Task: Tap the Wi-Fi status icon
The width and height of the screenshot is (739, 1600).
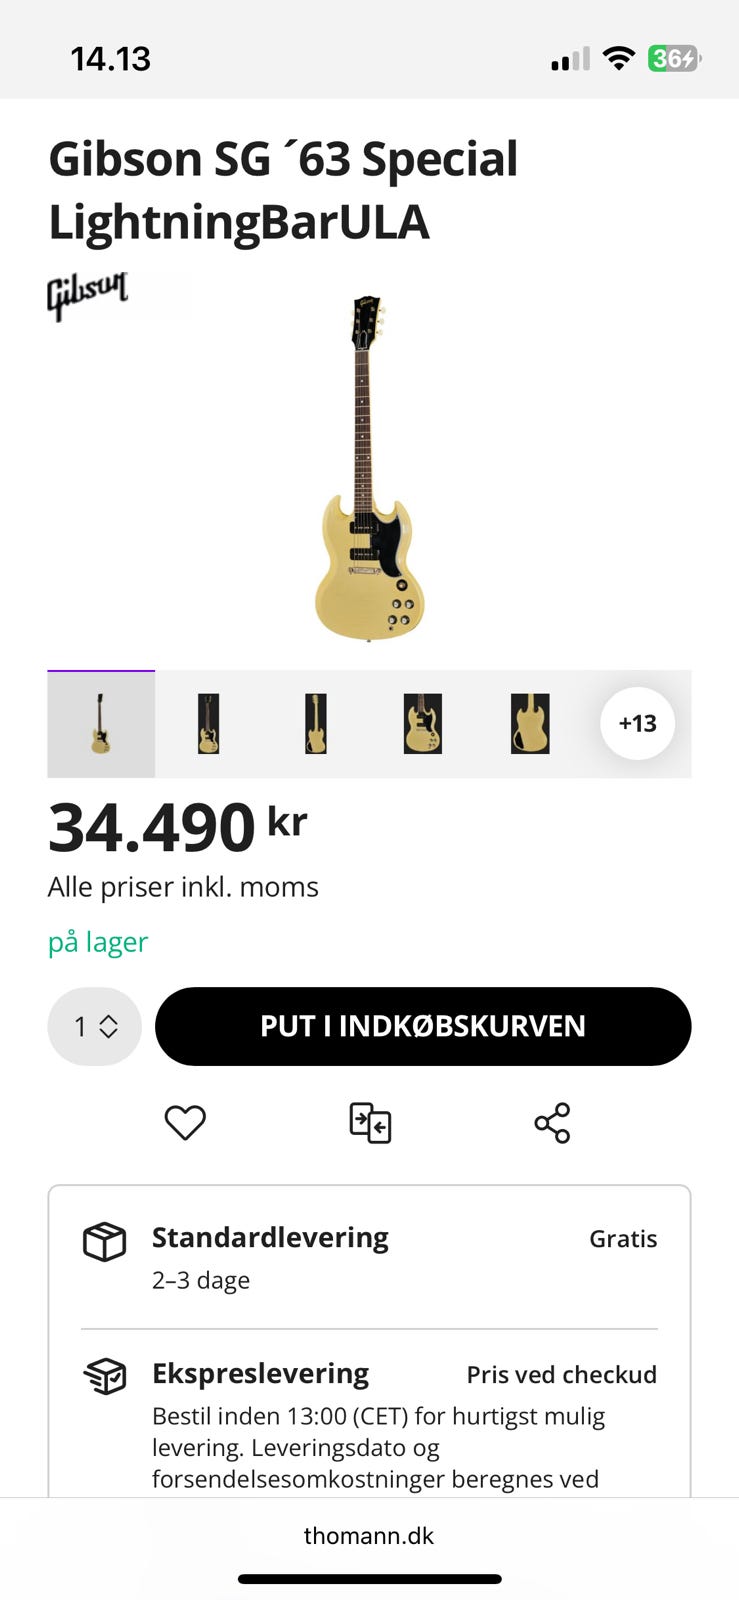Action: tap(619, 59)
